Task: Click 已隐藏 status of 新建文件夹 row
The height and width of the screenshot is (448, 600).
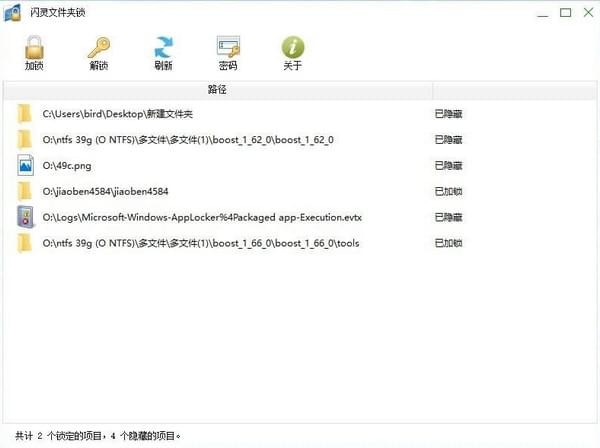Action: 448,114
